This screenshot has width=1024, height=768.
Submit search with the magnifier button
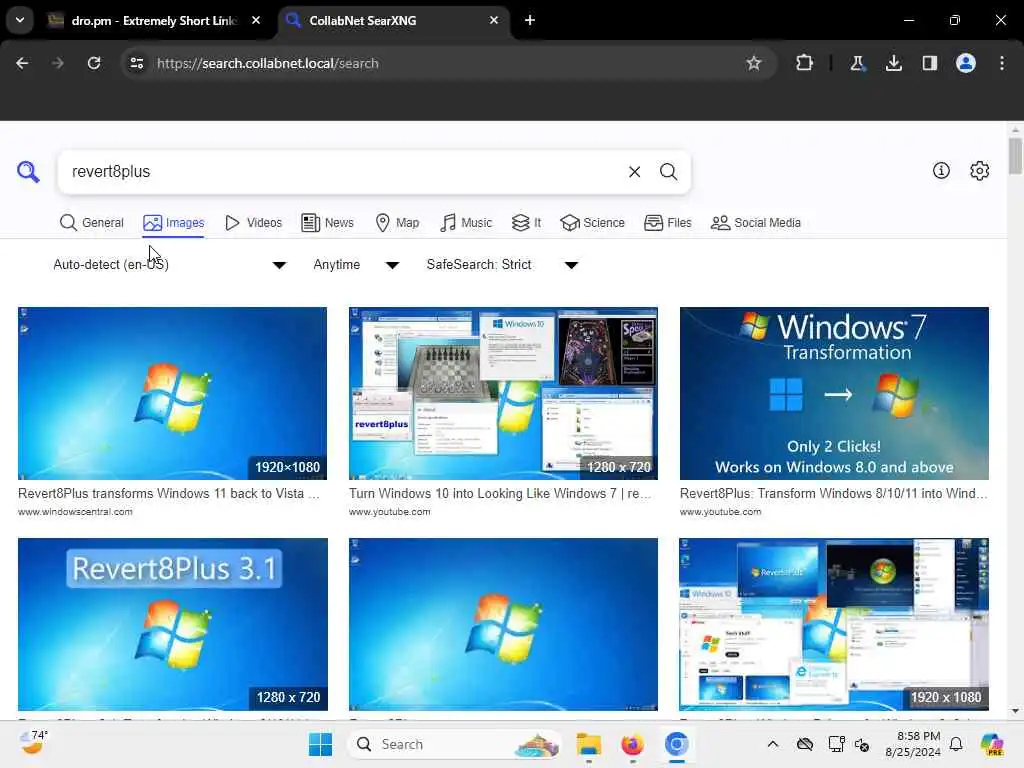(x=668, y=172)
